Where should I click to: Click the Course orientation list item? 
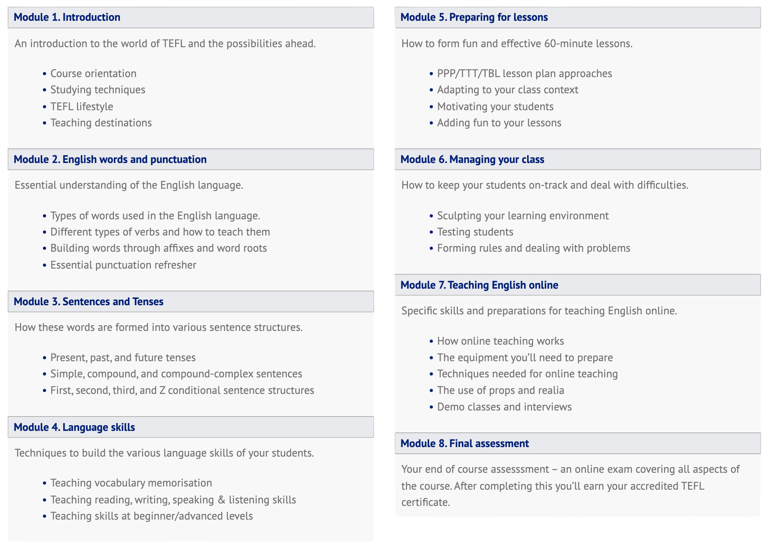coord(93,73)
